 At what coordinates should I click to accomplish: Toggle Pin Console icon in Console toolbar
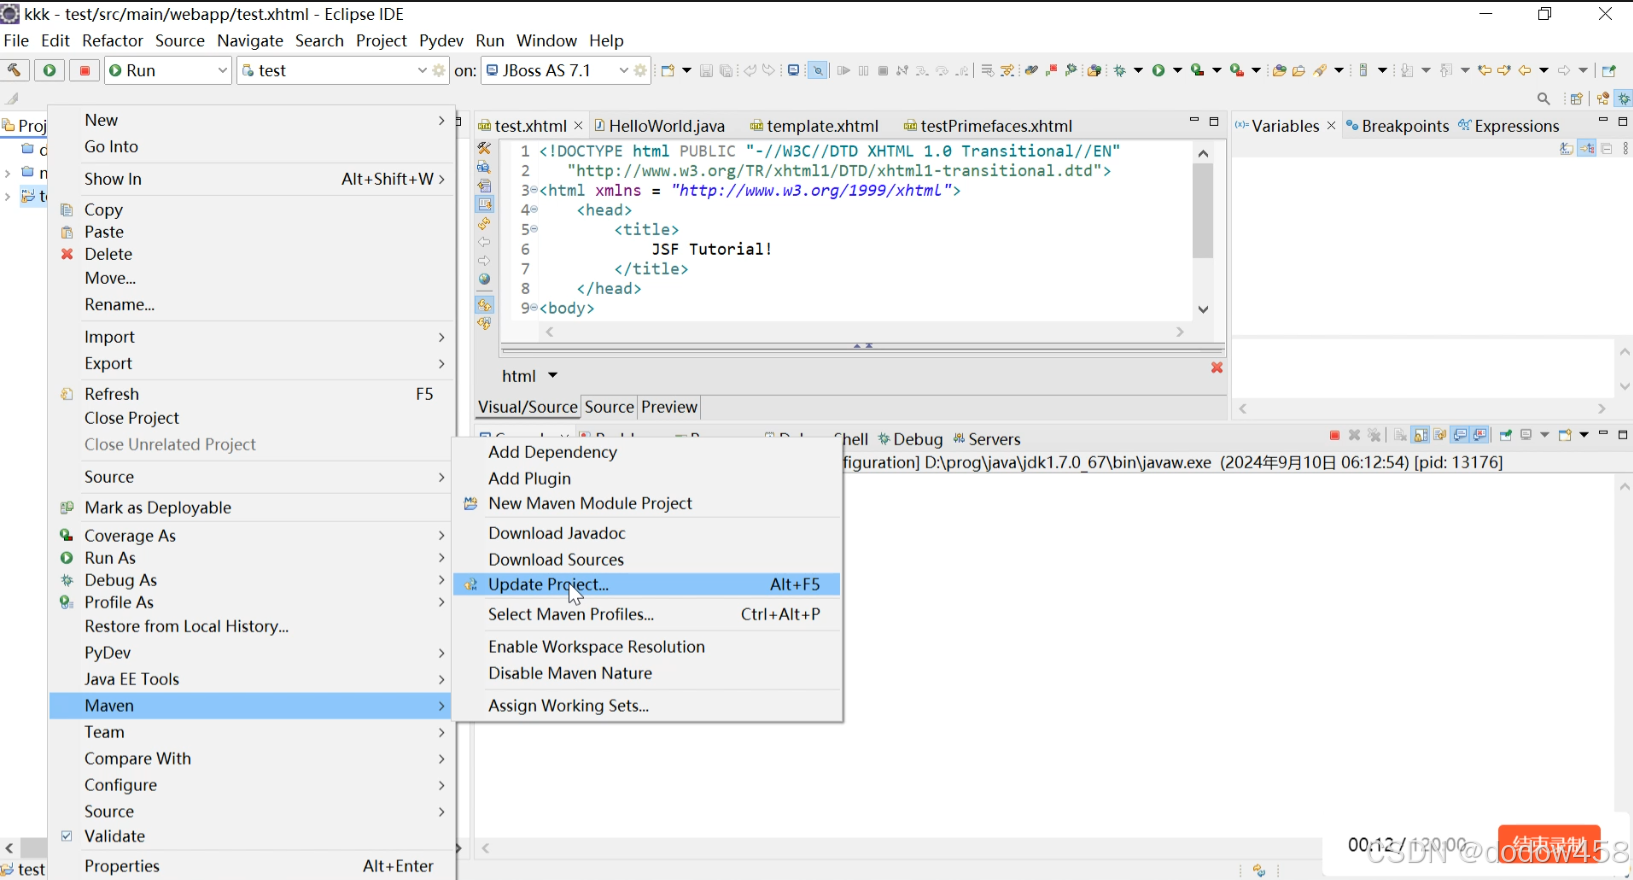click(x=1505, y=435)
